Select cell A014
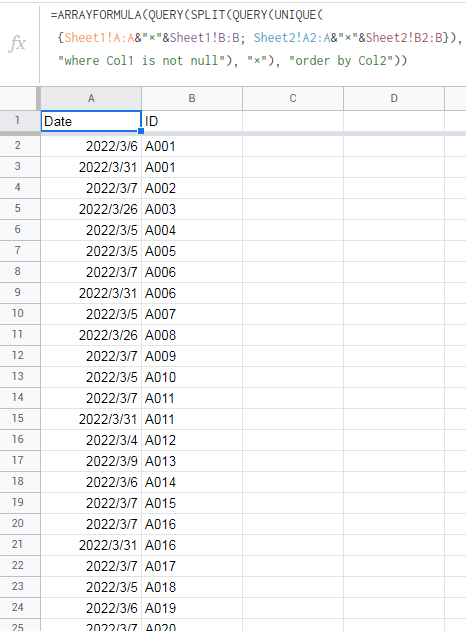This screenshot has height=631, width=466. [x=192, y=482]
